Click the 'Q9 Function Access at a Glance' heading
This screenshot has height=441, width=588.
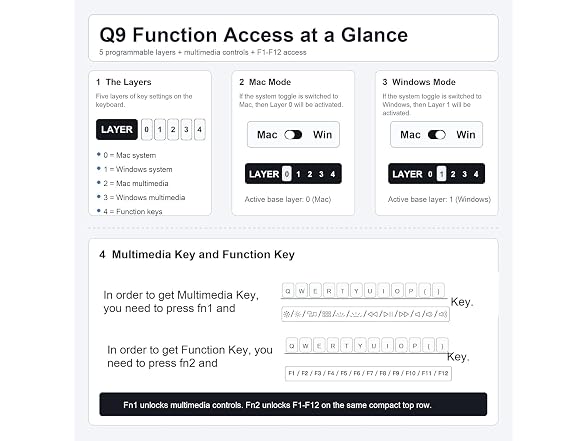[254, 35]
